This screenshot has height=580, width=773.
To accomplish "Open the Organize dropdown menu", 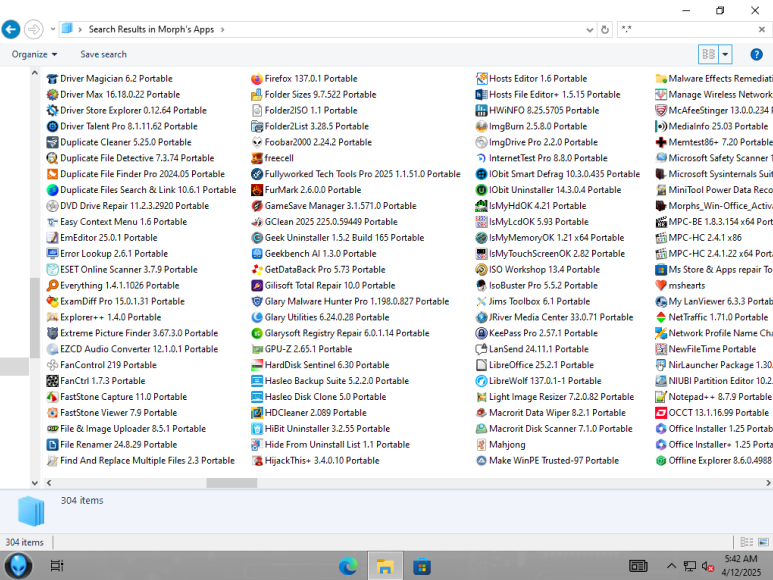I will point(34,54).
